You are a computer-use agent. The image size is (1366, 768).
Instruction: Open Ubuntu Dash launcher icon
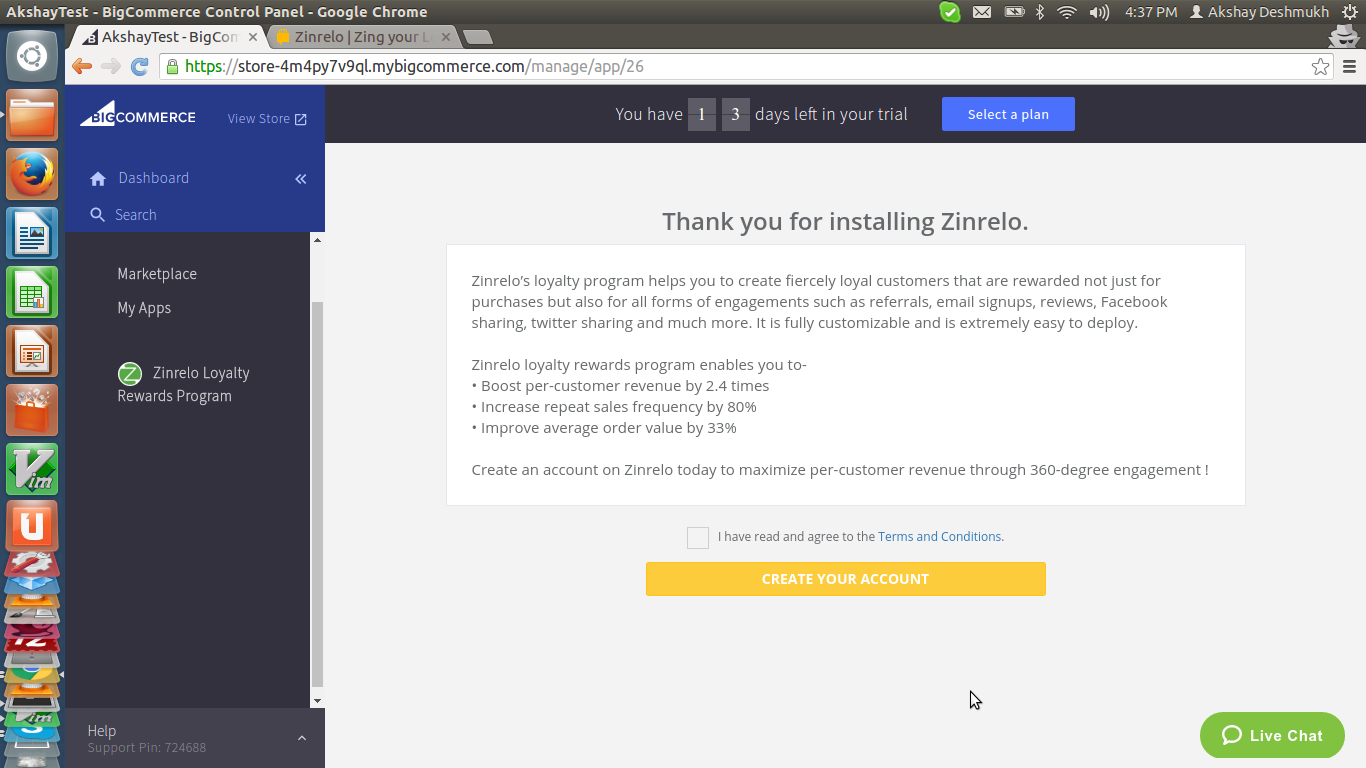32,56
